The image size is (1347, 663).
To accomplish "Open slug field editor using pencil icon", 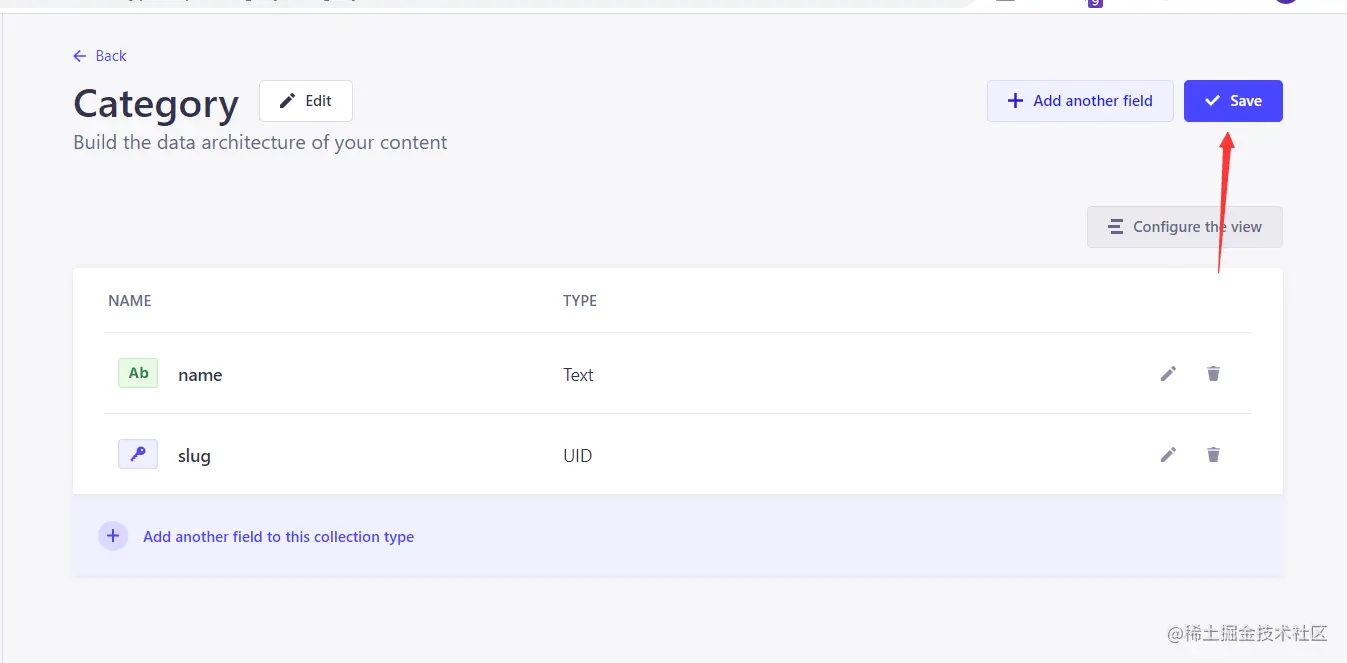I will pyautogui.click(x=1168, y=455).
